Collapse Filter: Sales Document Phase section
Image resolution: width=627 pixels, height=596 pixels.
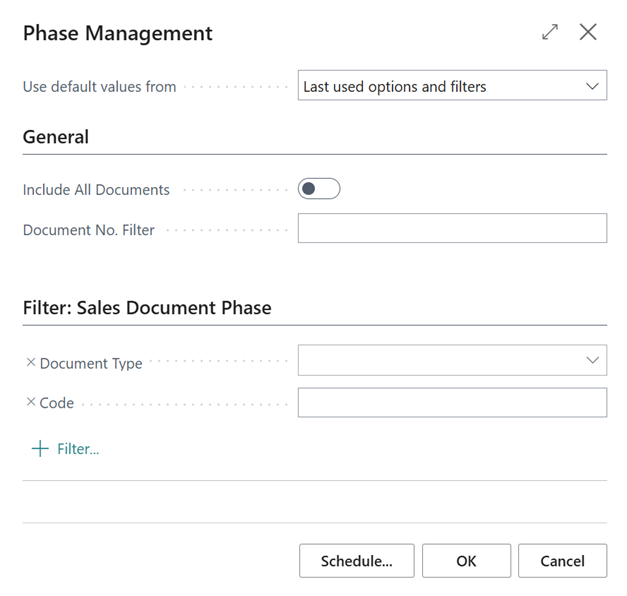pos(147,307)
